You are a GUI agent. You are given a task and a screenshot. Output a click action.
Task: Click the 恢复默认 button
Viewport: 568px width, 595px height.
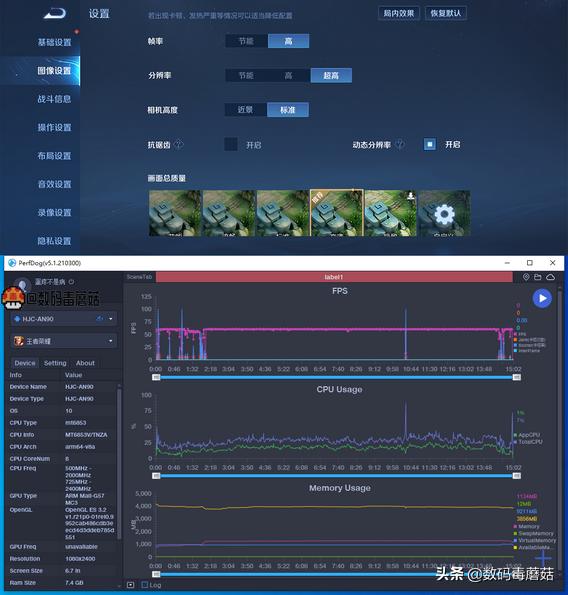[445, 13]
